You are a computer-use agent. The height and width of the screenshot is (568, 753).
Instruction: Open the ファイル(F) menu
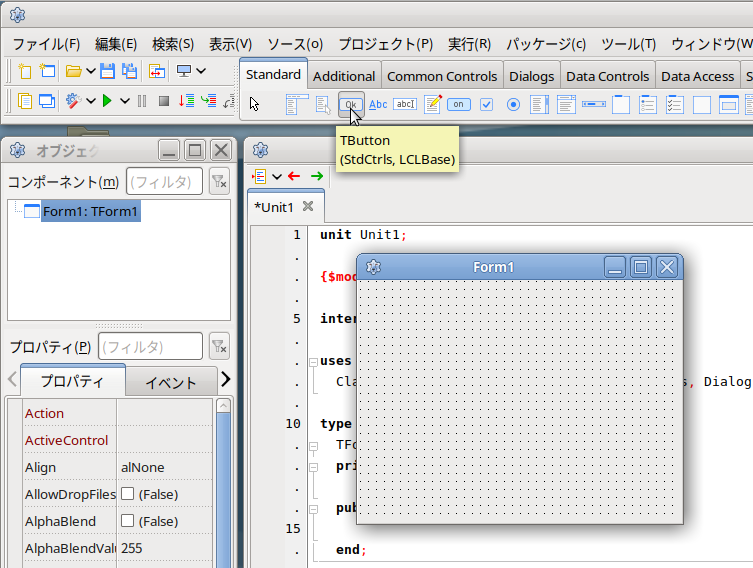tap(46, 44)
